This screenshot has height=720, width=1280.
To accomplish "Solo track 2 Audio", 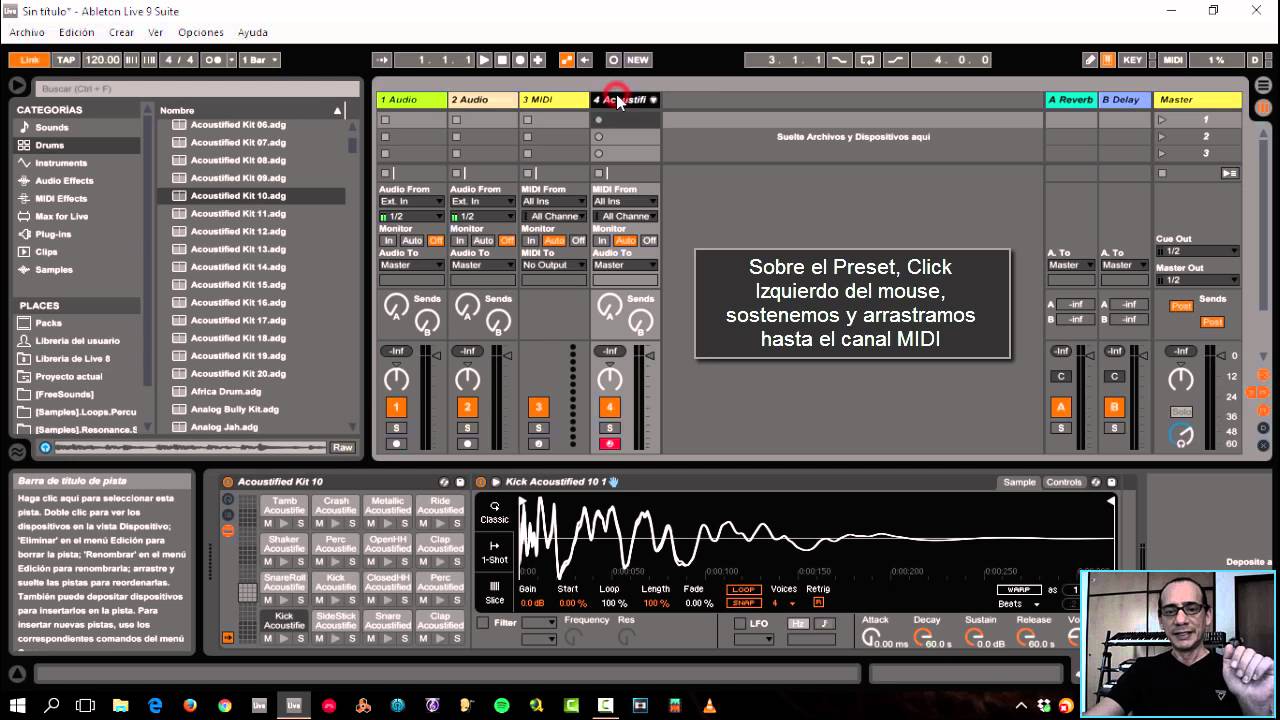I will coord(467,428).
